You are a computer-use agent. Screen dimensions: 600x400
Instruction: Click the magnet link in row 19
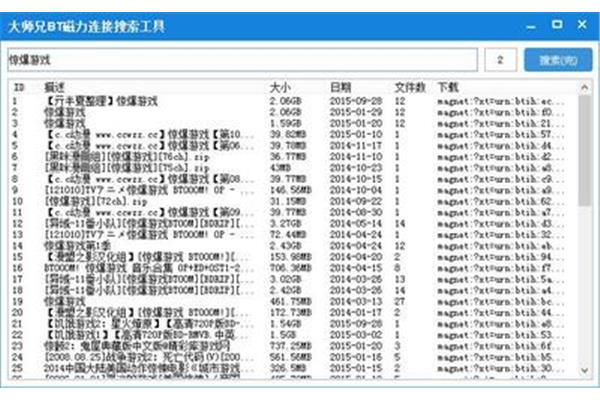501,302
